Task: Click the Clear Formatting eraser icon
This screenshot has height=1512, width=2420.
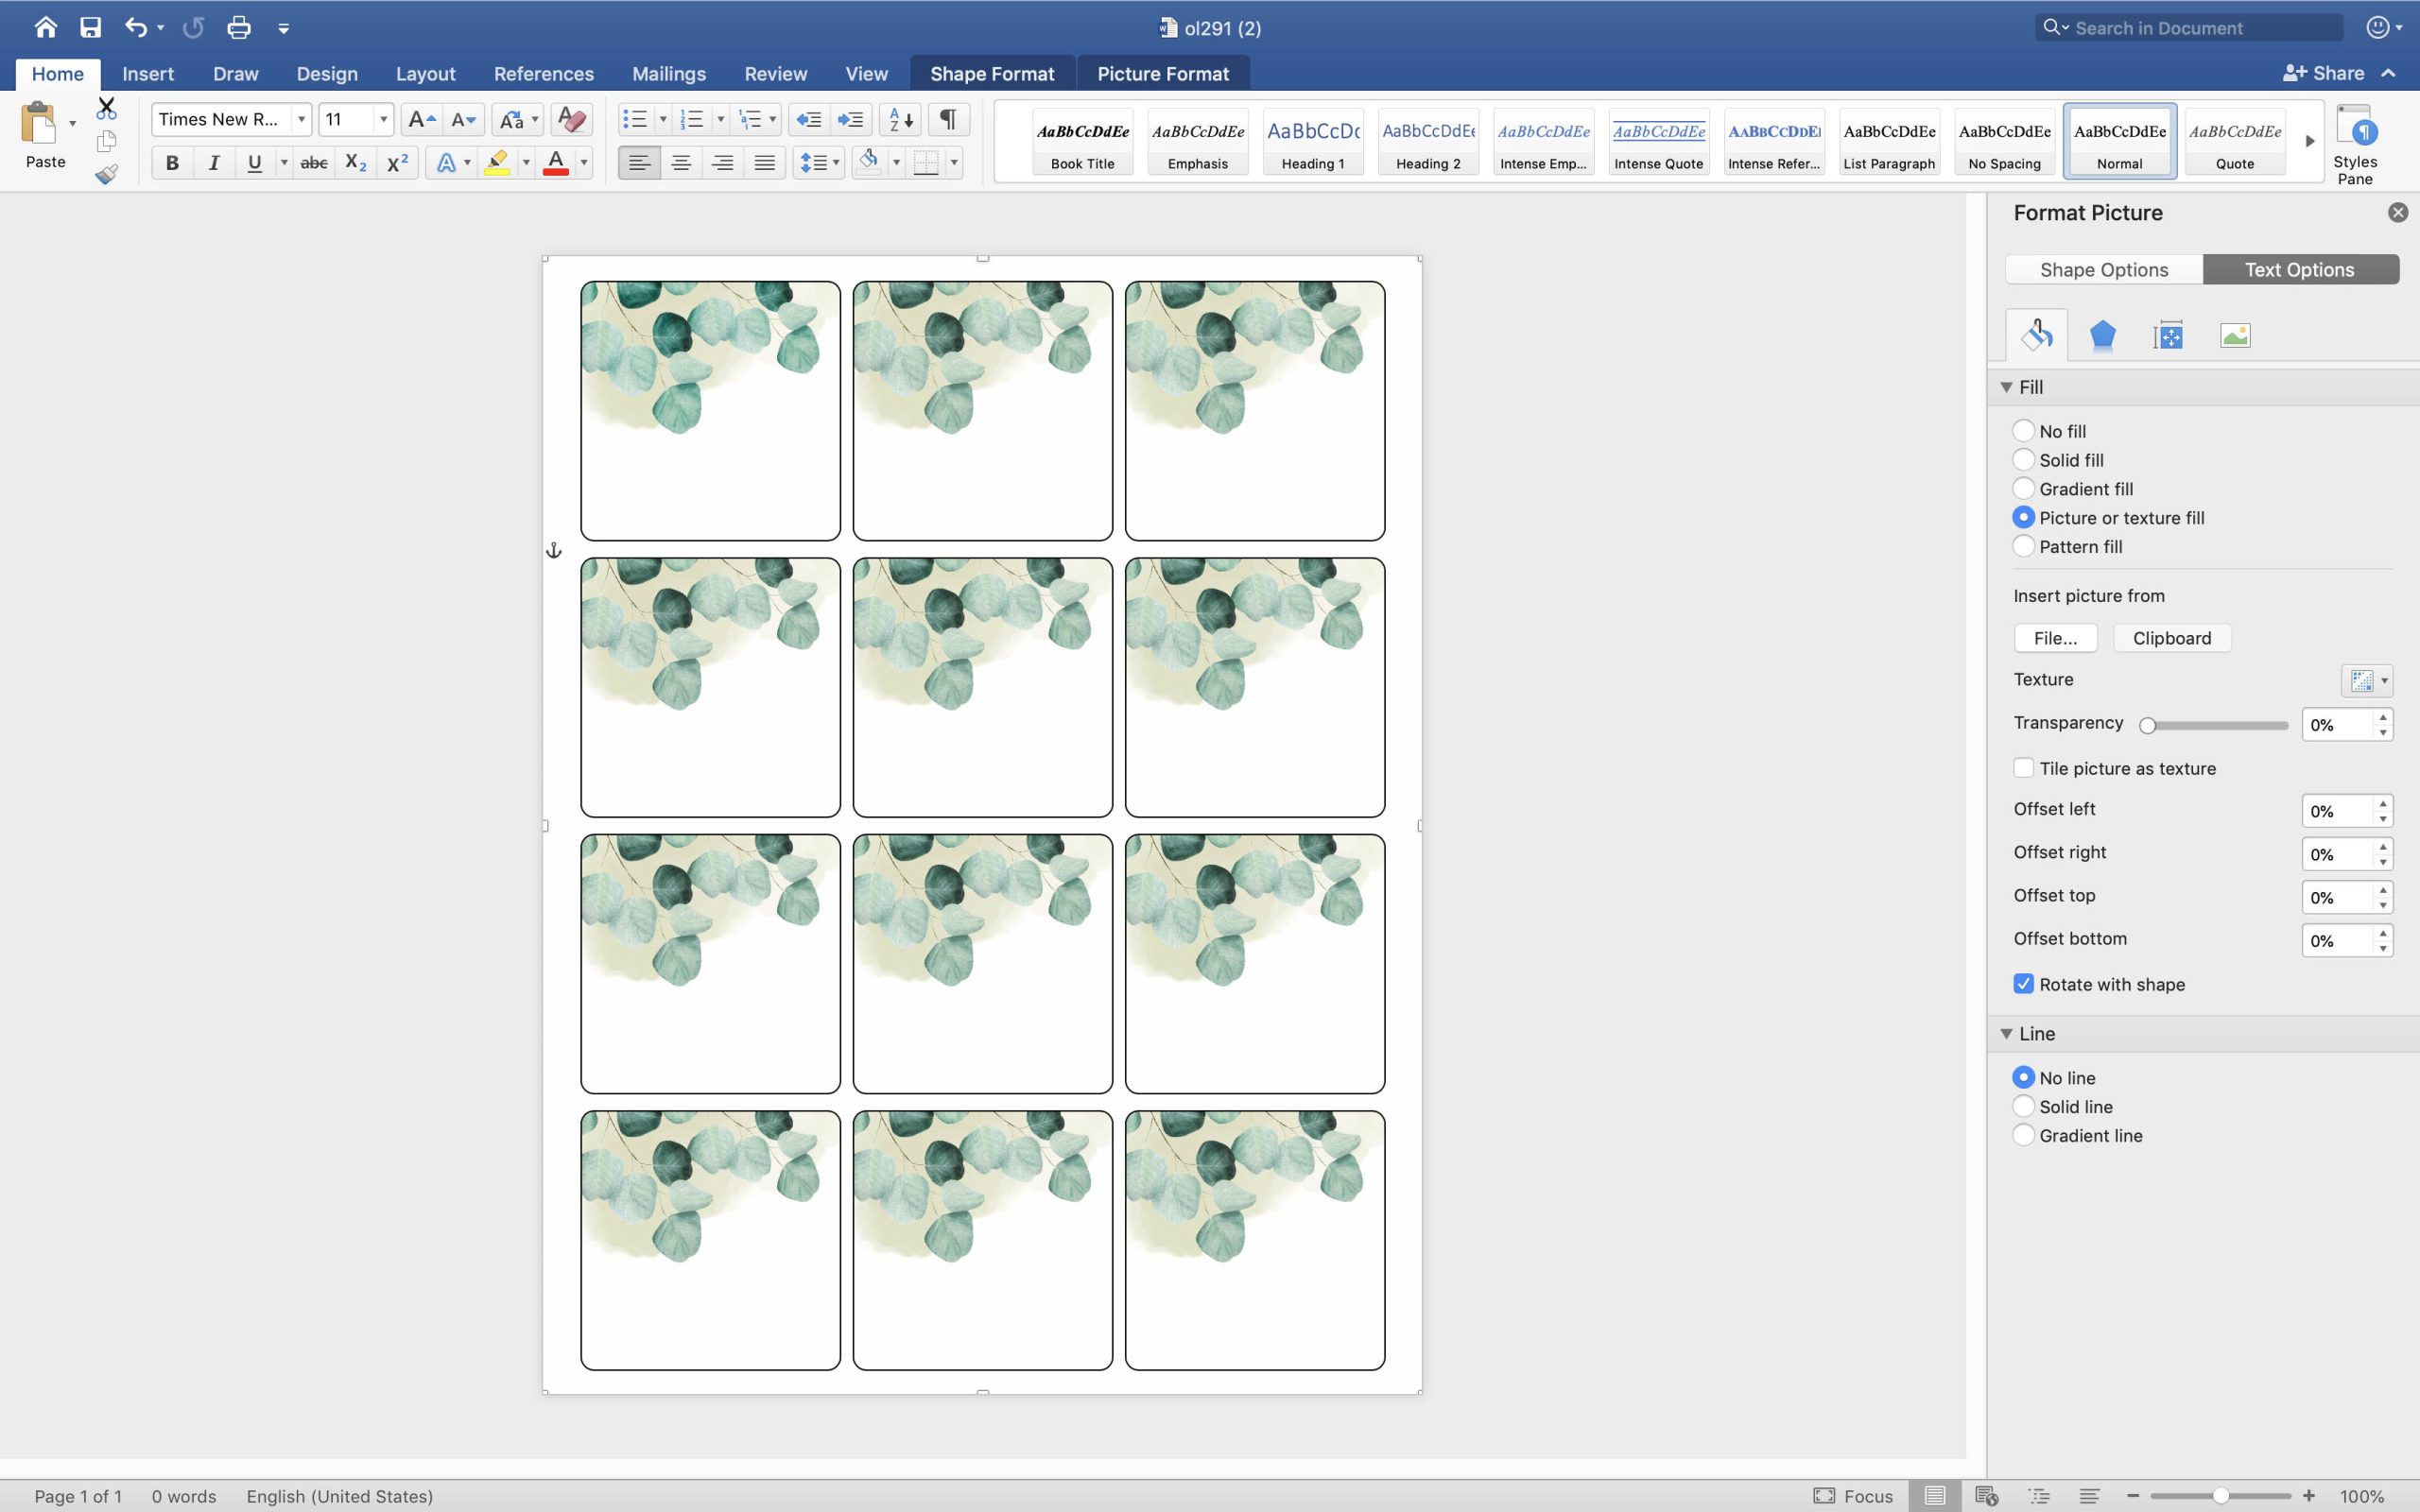Action: click(571, 120)
